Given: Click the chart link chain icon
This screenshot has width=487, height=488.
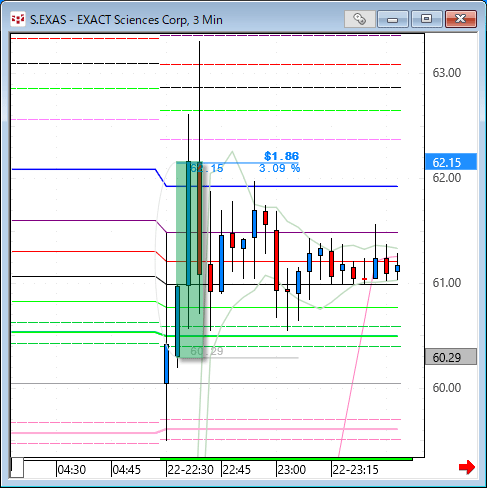Looking at the screenshot, I should click(360, 19).
